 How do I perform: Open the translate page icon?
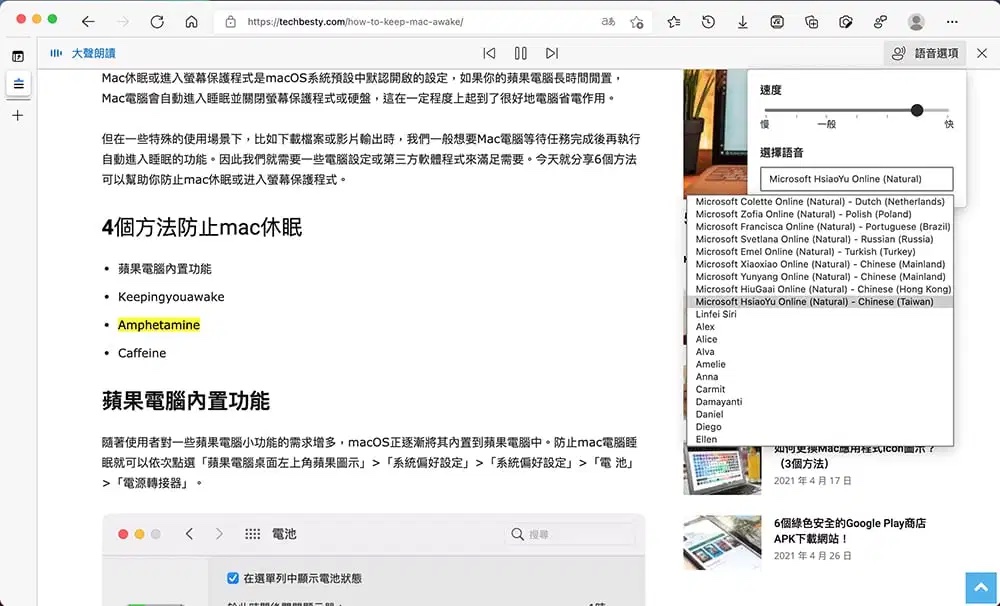608,22
